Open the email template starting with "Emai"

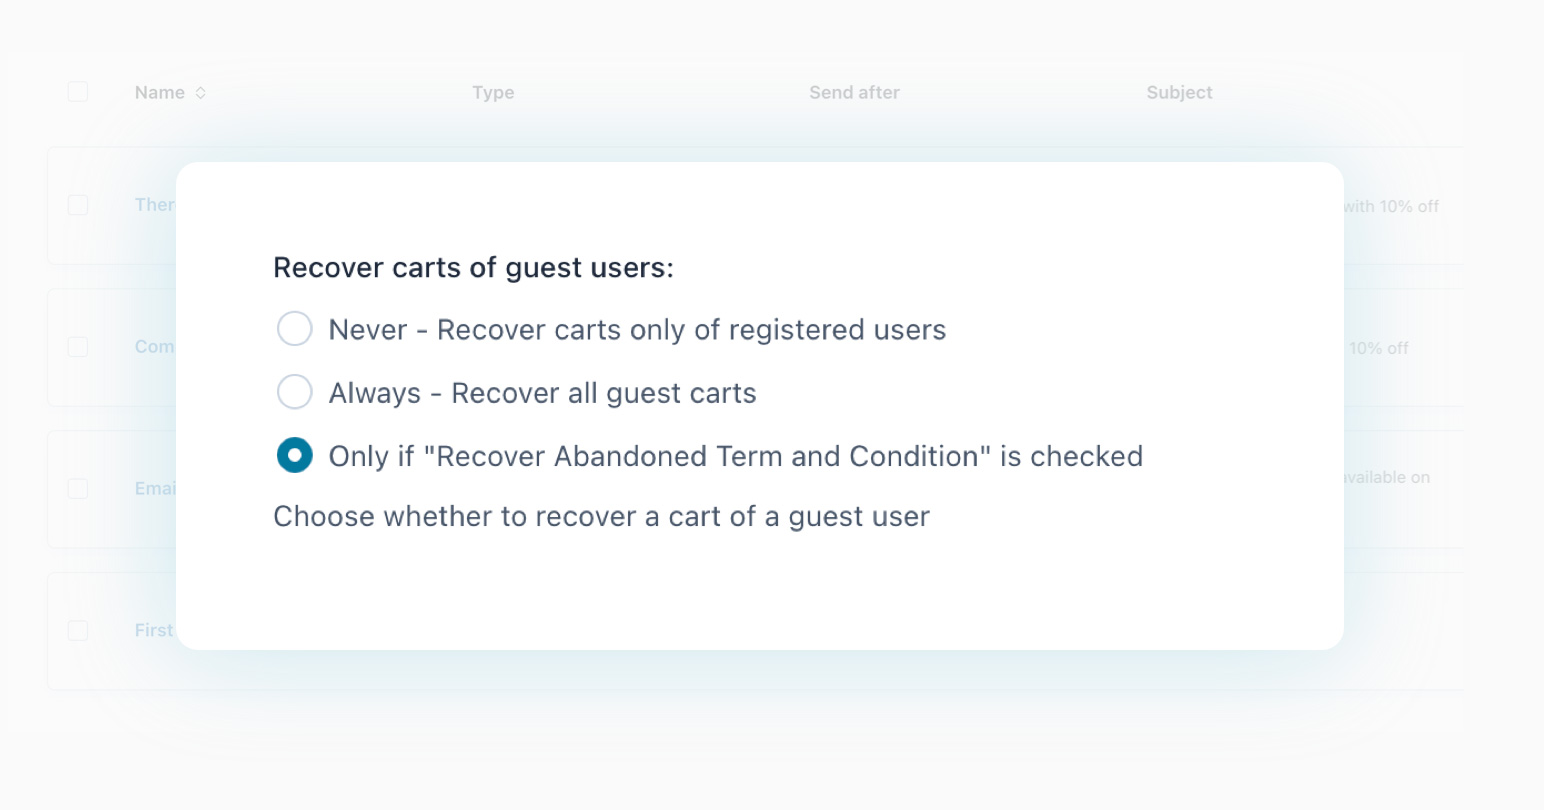(155, 489)
